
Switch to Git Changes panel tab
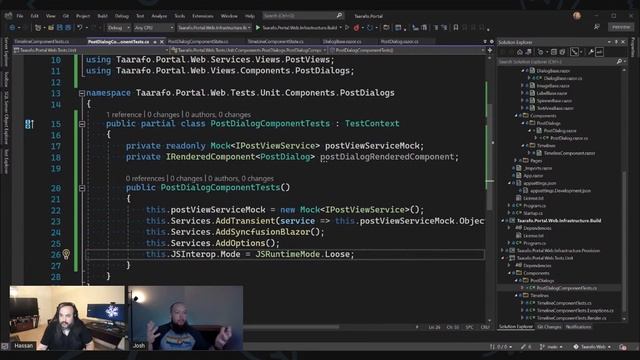(549, 327)
